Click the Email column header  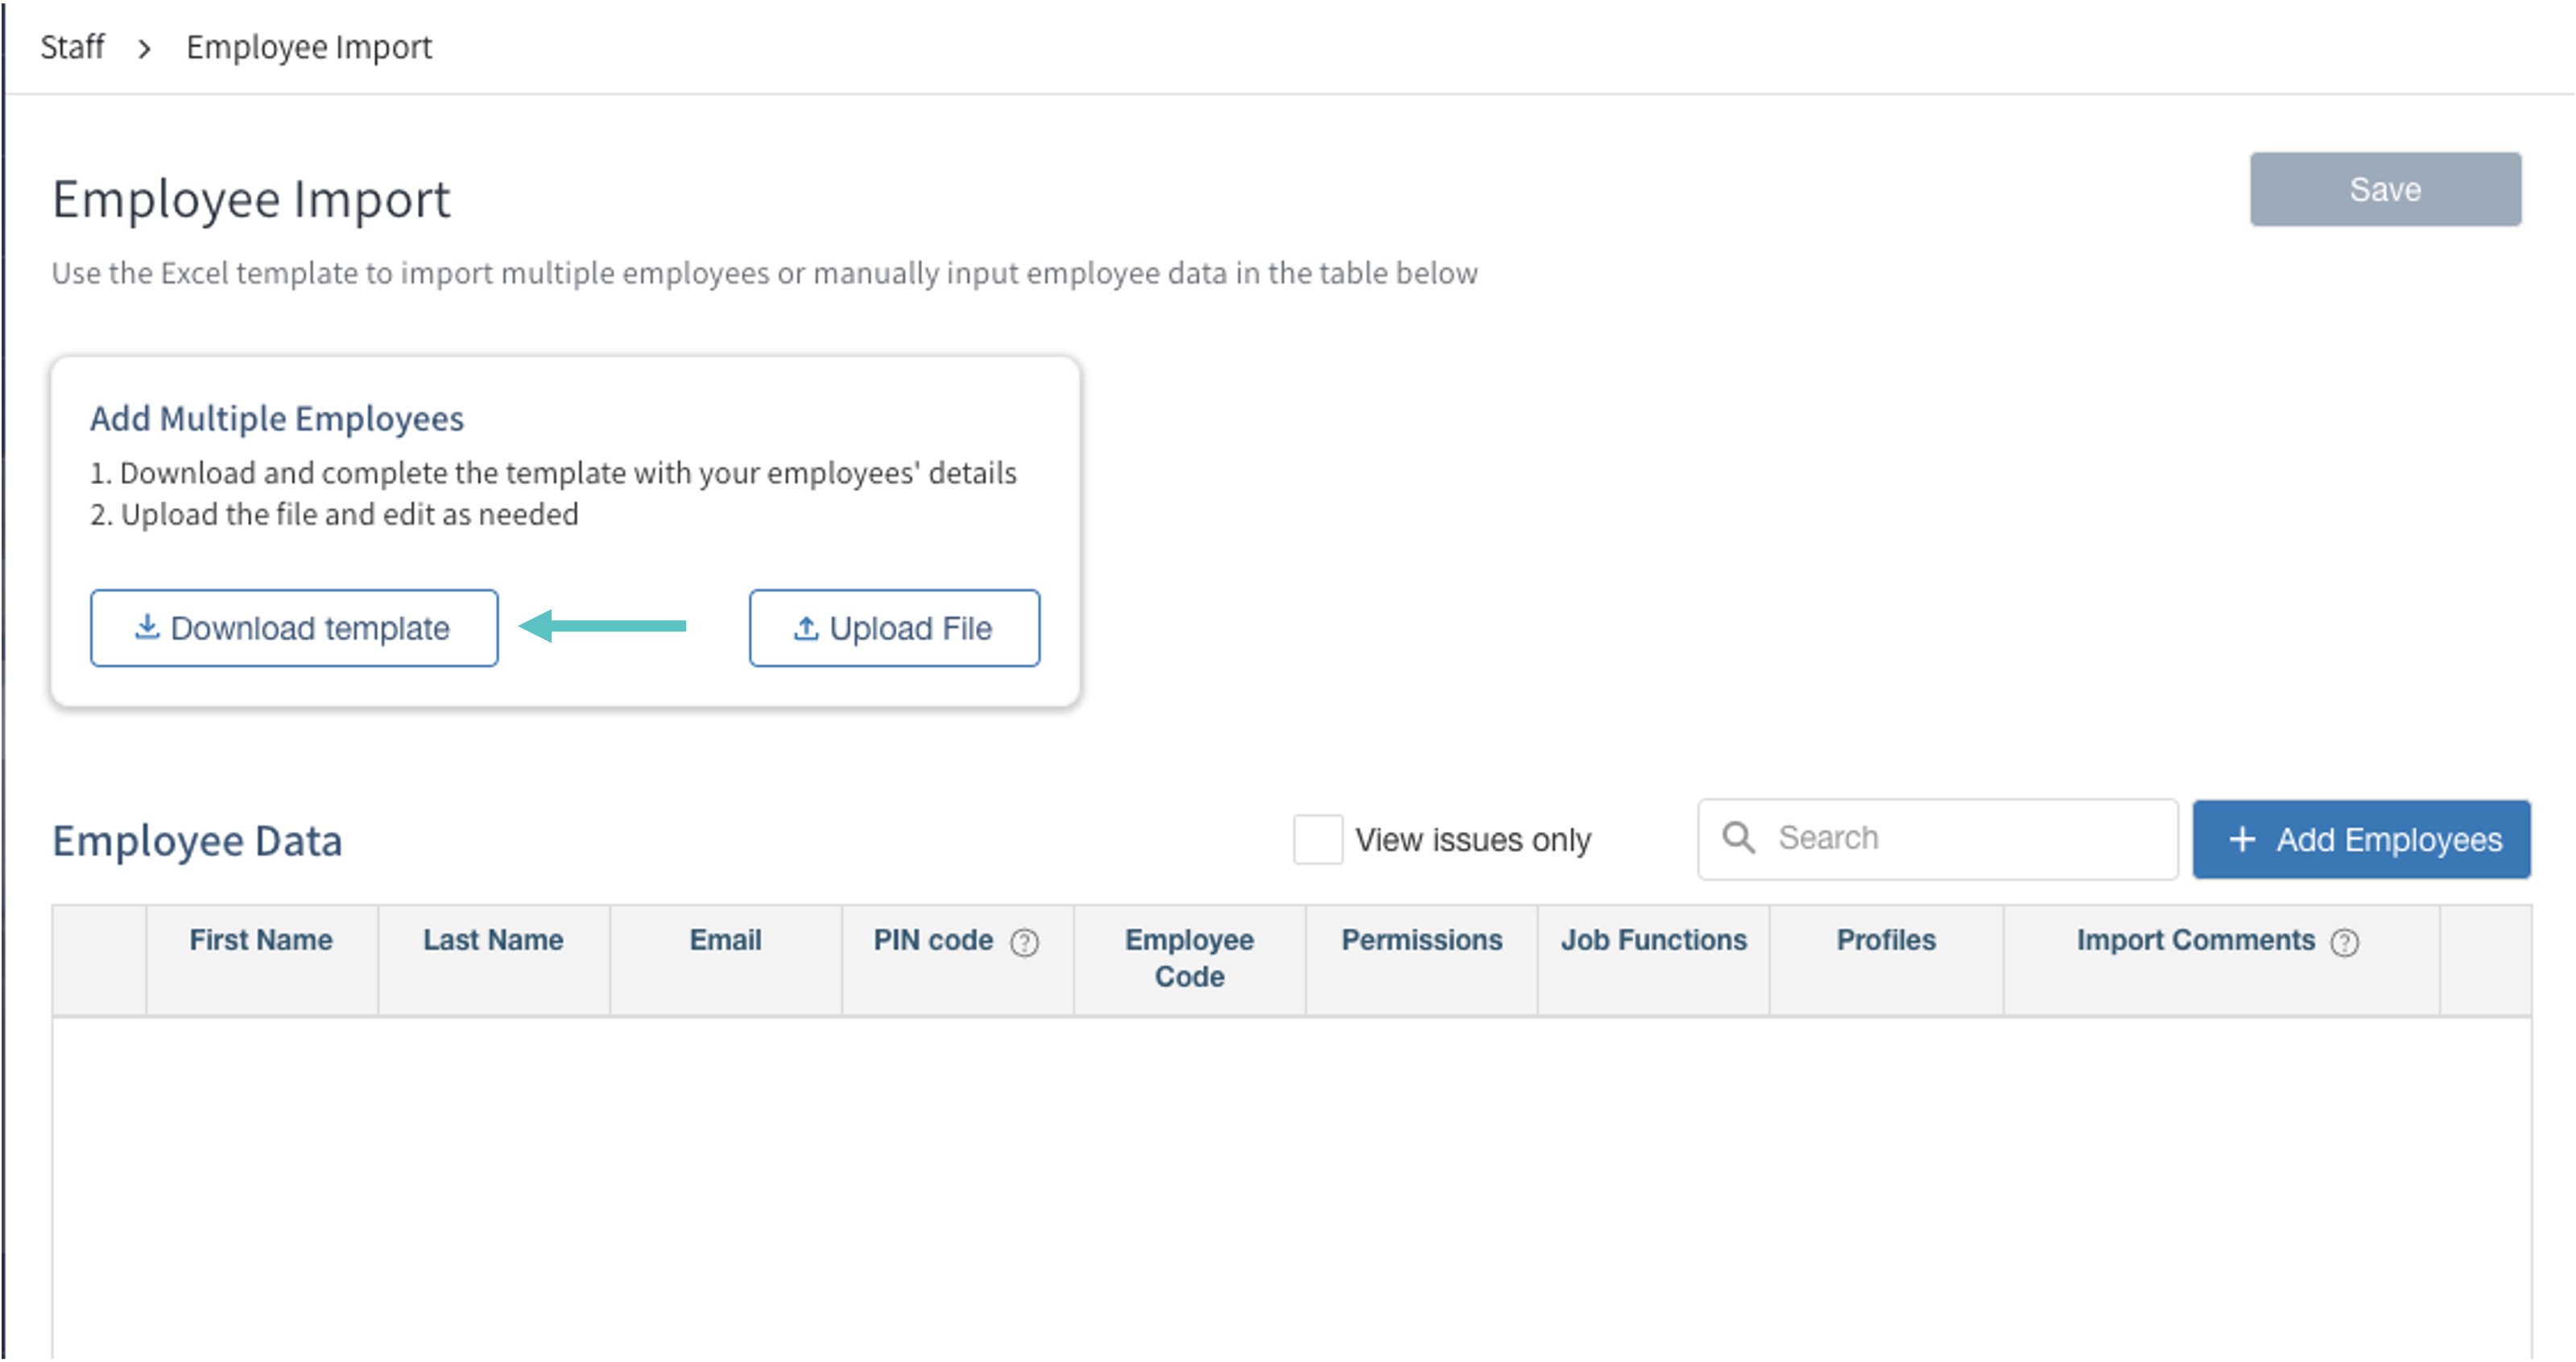(725, 940)
